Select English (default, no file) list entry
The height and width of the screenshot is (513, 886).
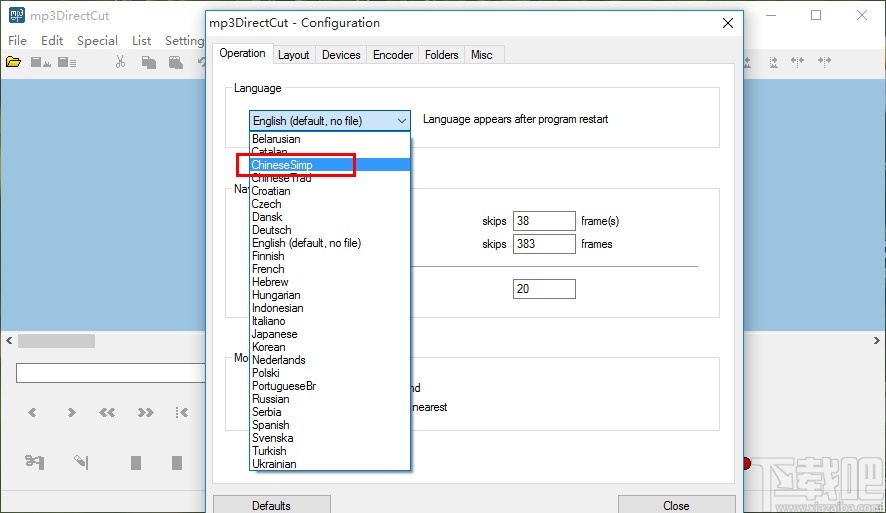pos(329,243)
